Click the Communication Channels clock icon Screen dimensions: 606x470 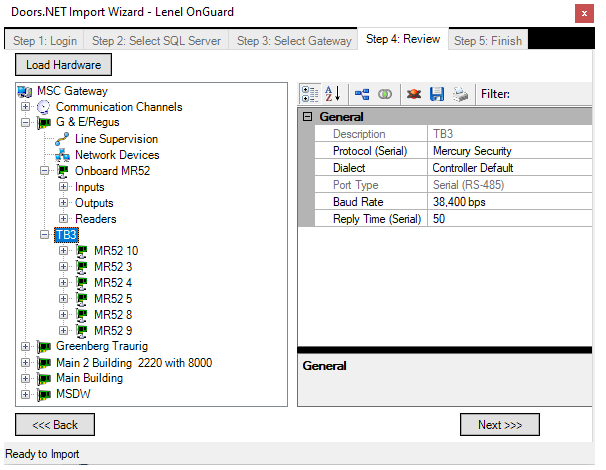point(43,107)
